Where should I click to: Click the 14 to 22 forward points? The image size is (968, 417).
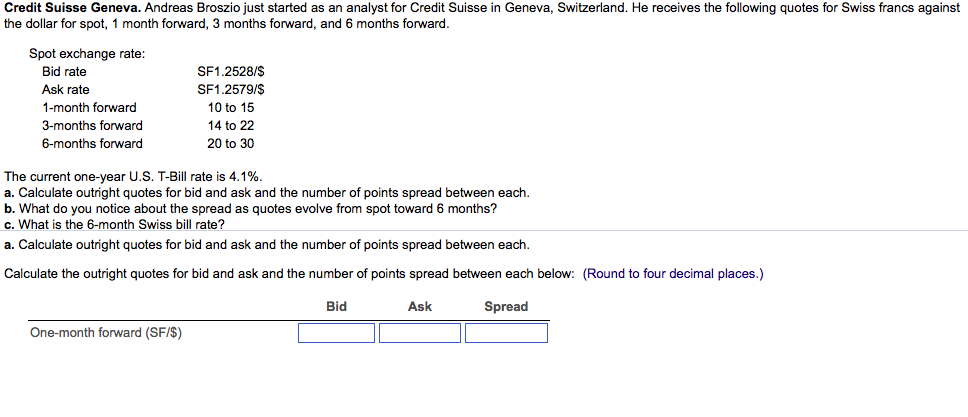(231, 126)
